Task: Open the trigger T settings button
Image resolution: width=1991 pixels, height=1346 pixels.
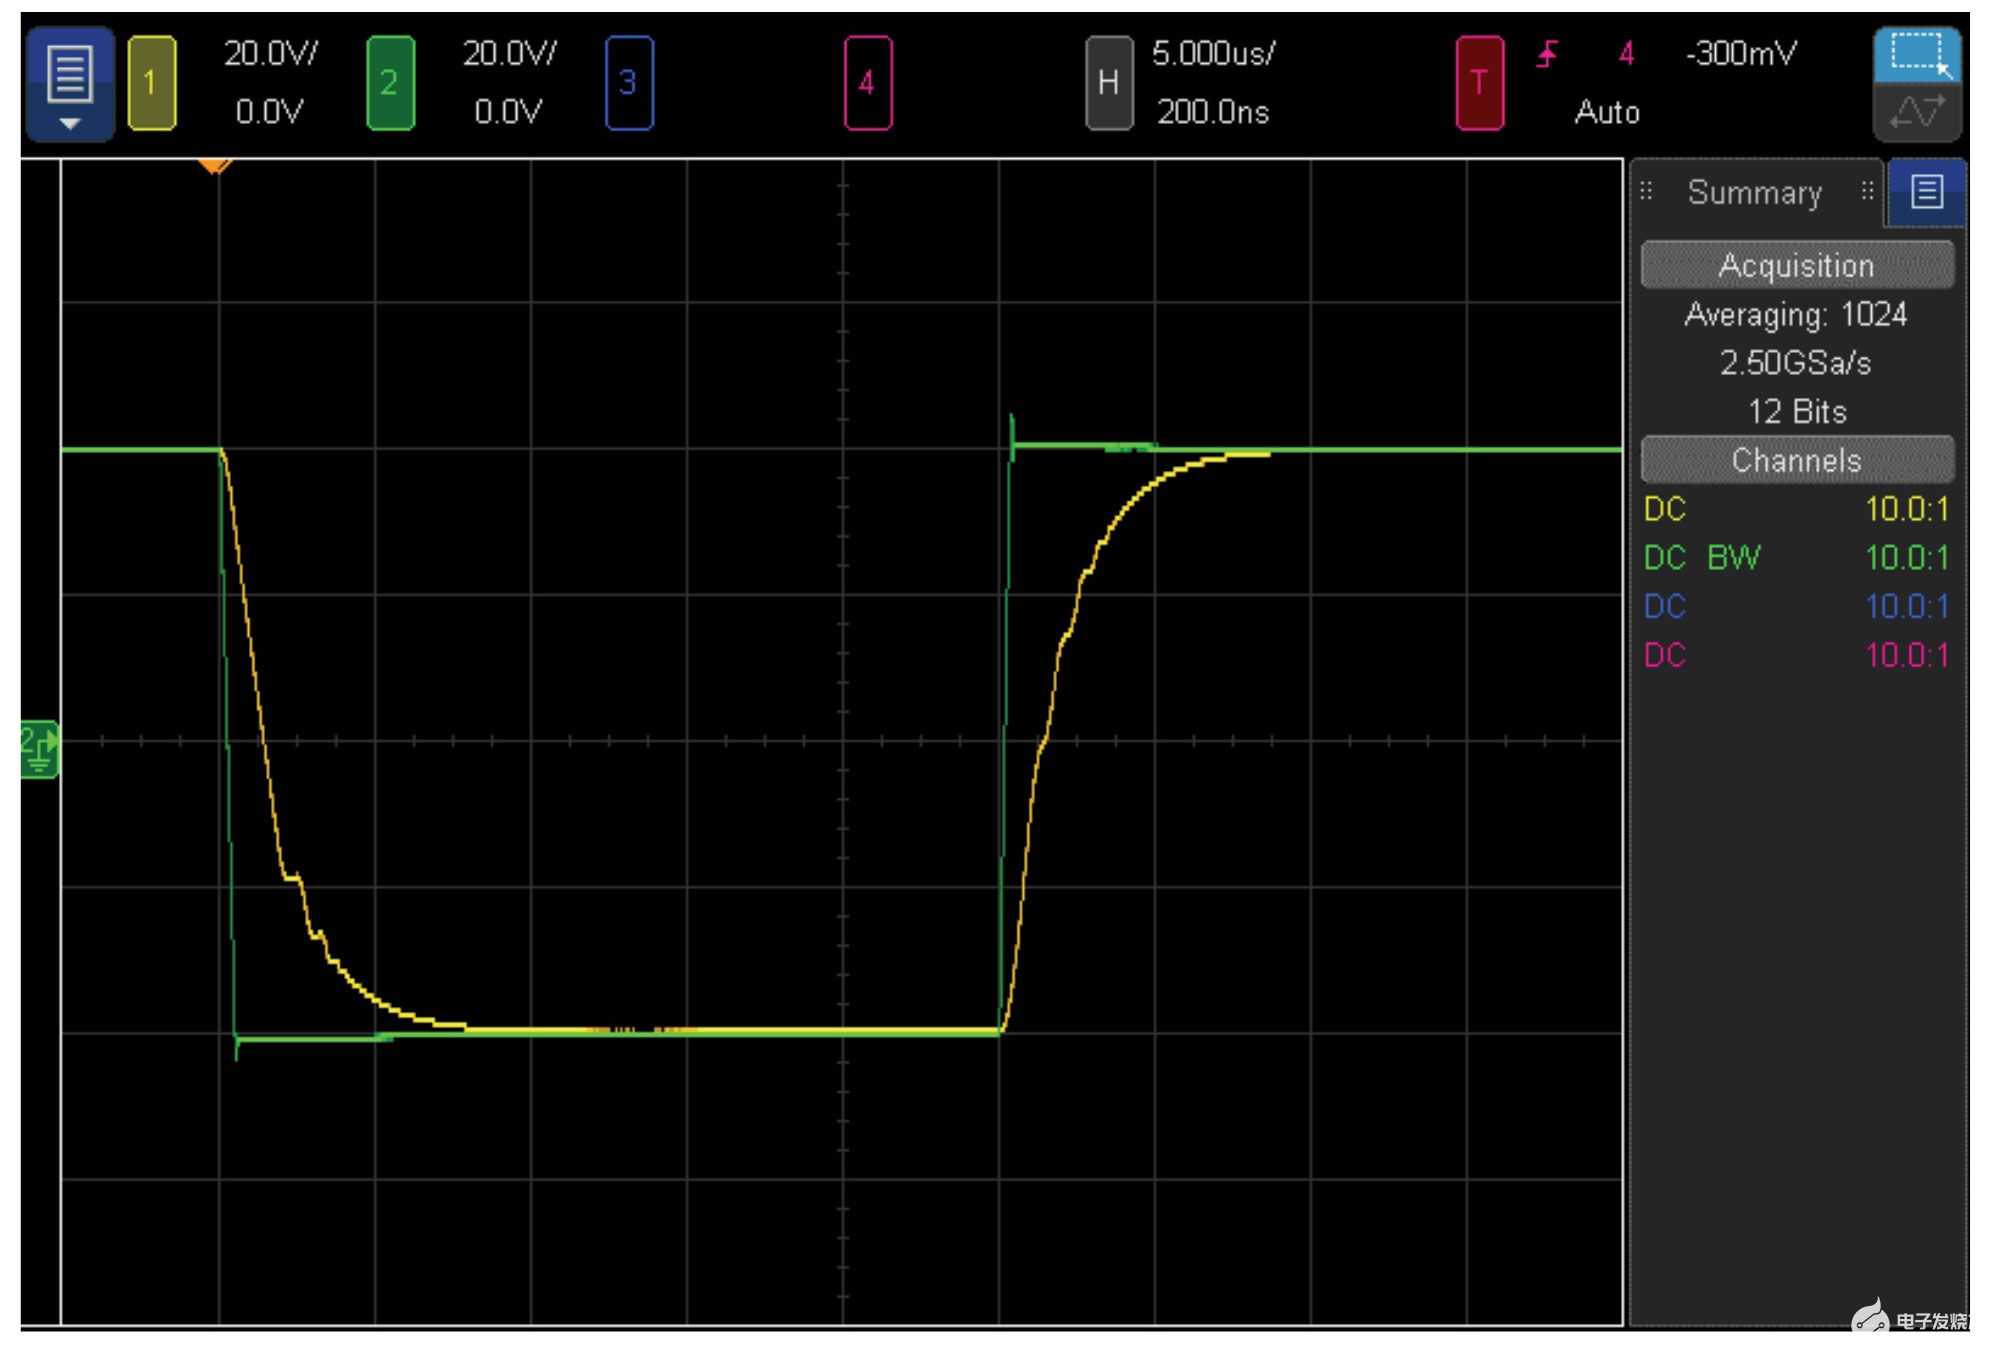Action: click(1479, 83)
